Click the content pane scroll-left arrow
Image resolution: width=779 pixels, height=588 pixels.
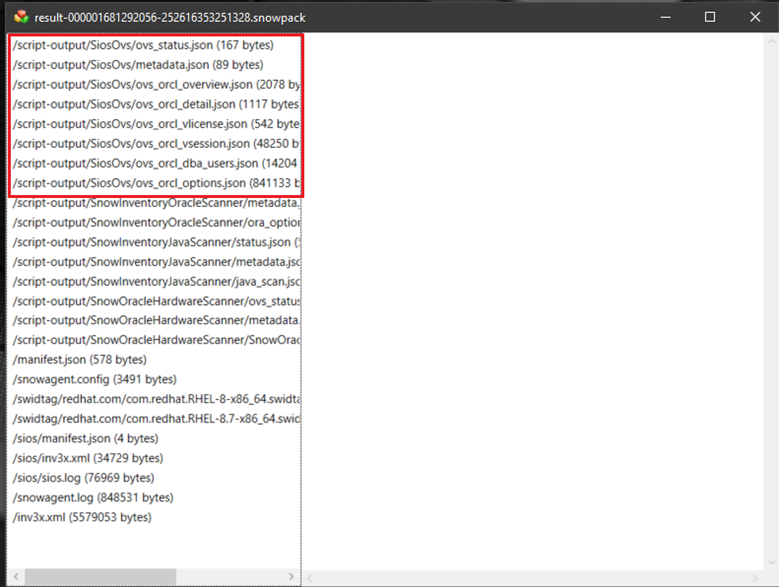click(310, 578)
